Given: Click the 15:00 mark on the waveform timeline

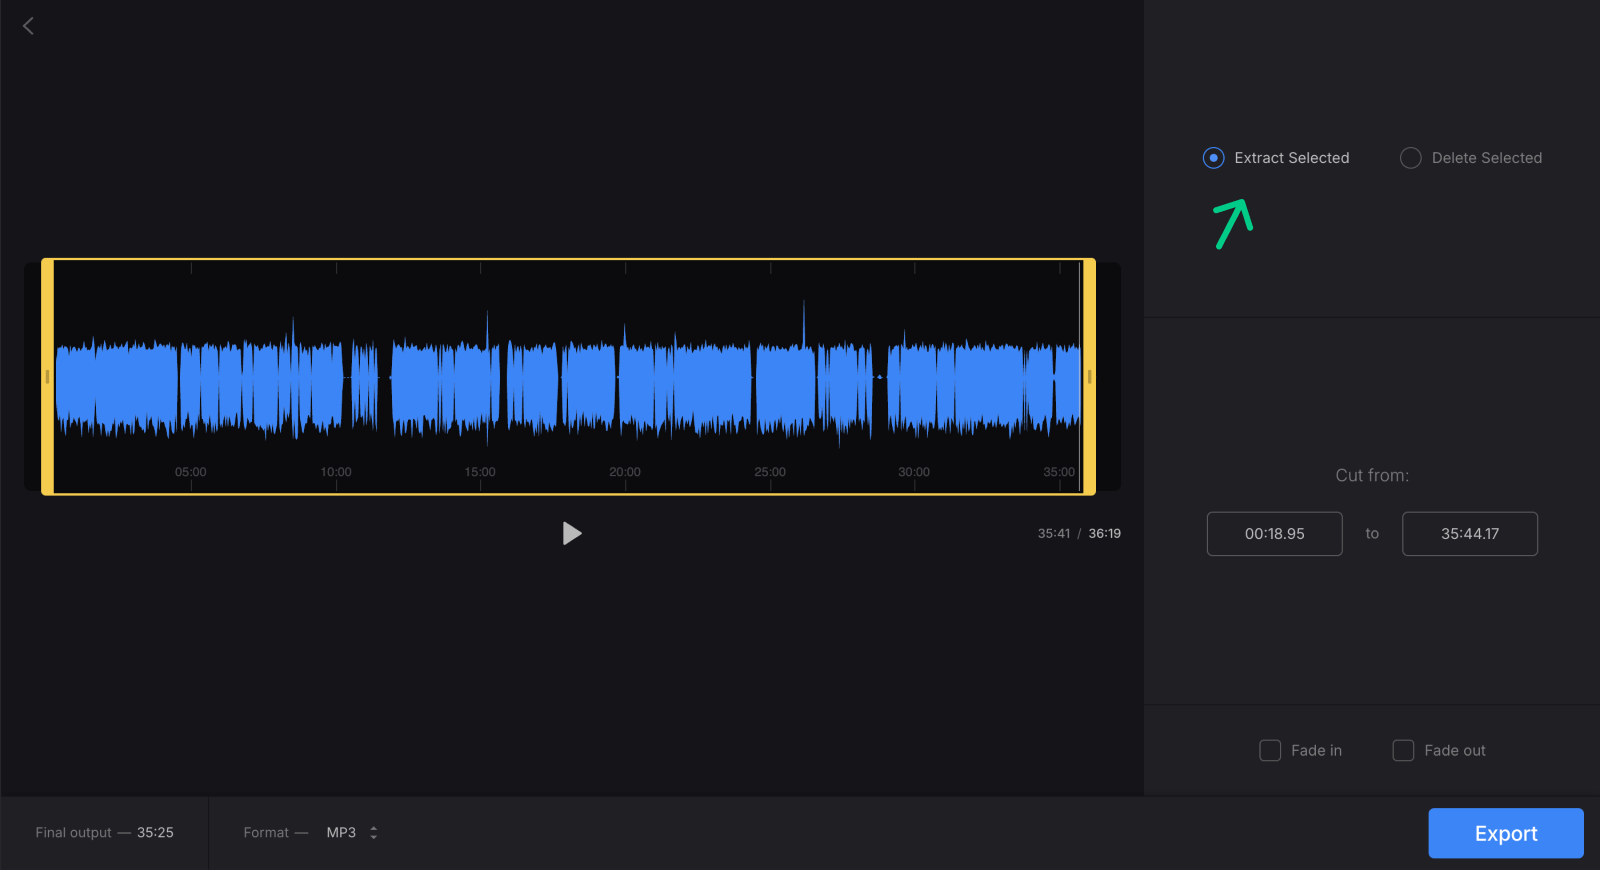Looking at the screenshot, I should point(480,472).
